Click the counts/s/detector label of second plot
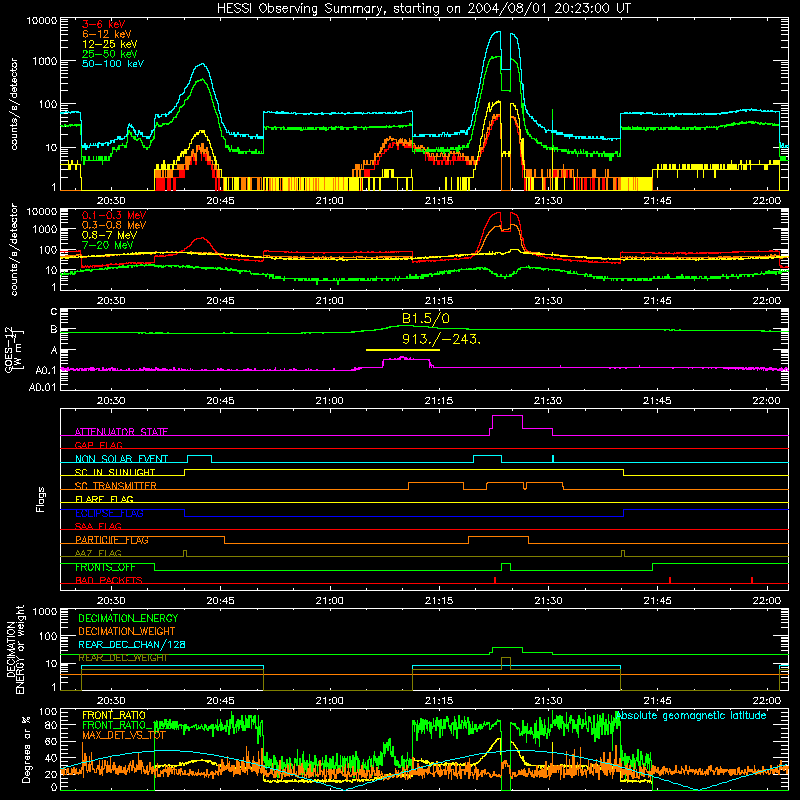 [14, 249]
